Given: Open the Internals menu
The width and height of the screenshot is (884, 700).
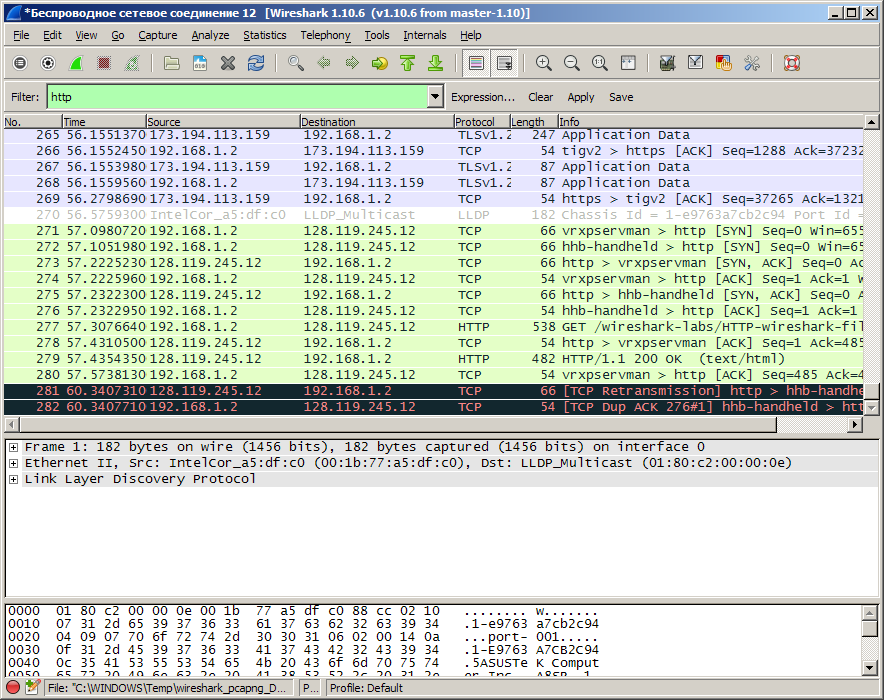Looking at the screenshot, I should click(x=425, y=36).
